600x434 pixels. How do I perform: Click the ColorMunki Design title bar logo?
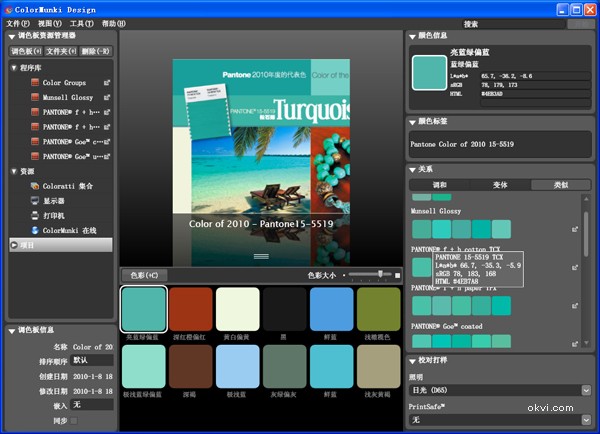point(8,10)
